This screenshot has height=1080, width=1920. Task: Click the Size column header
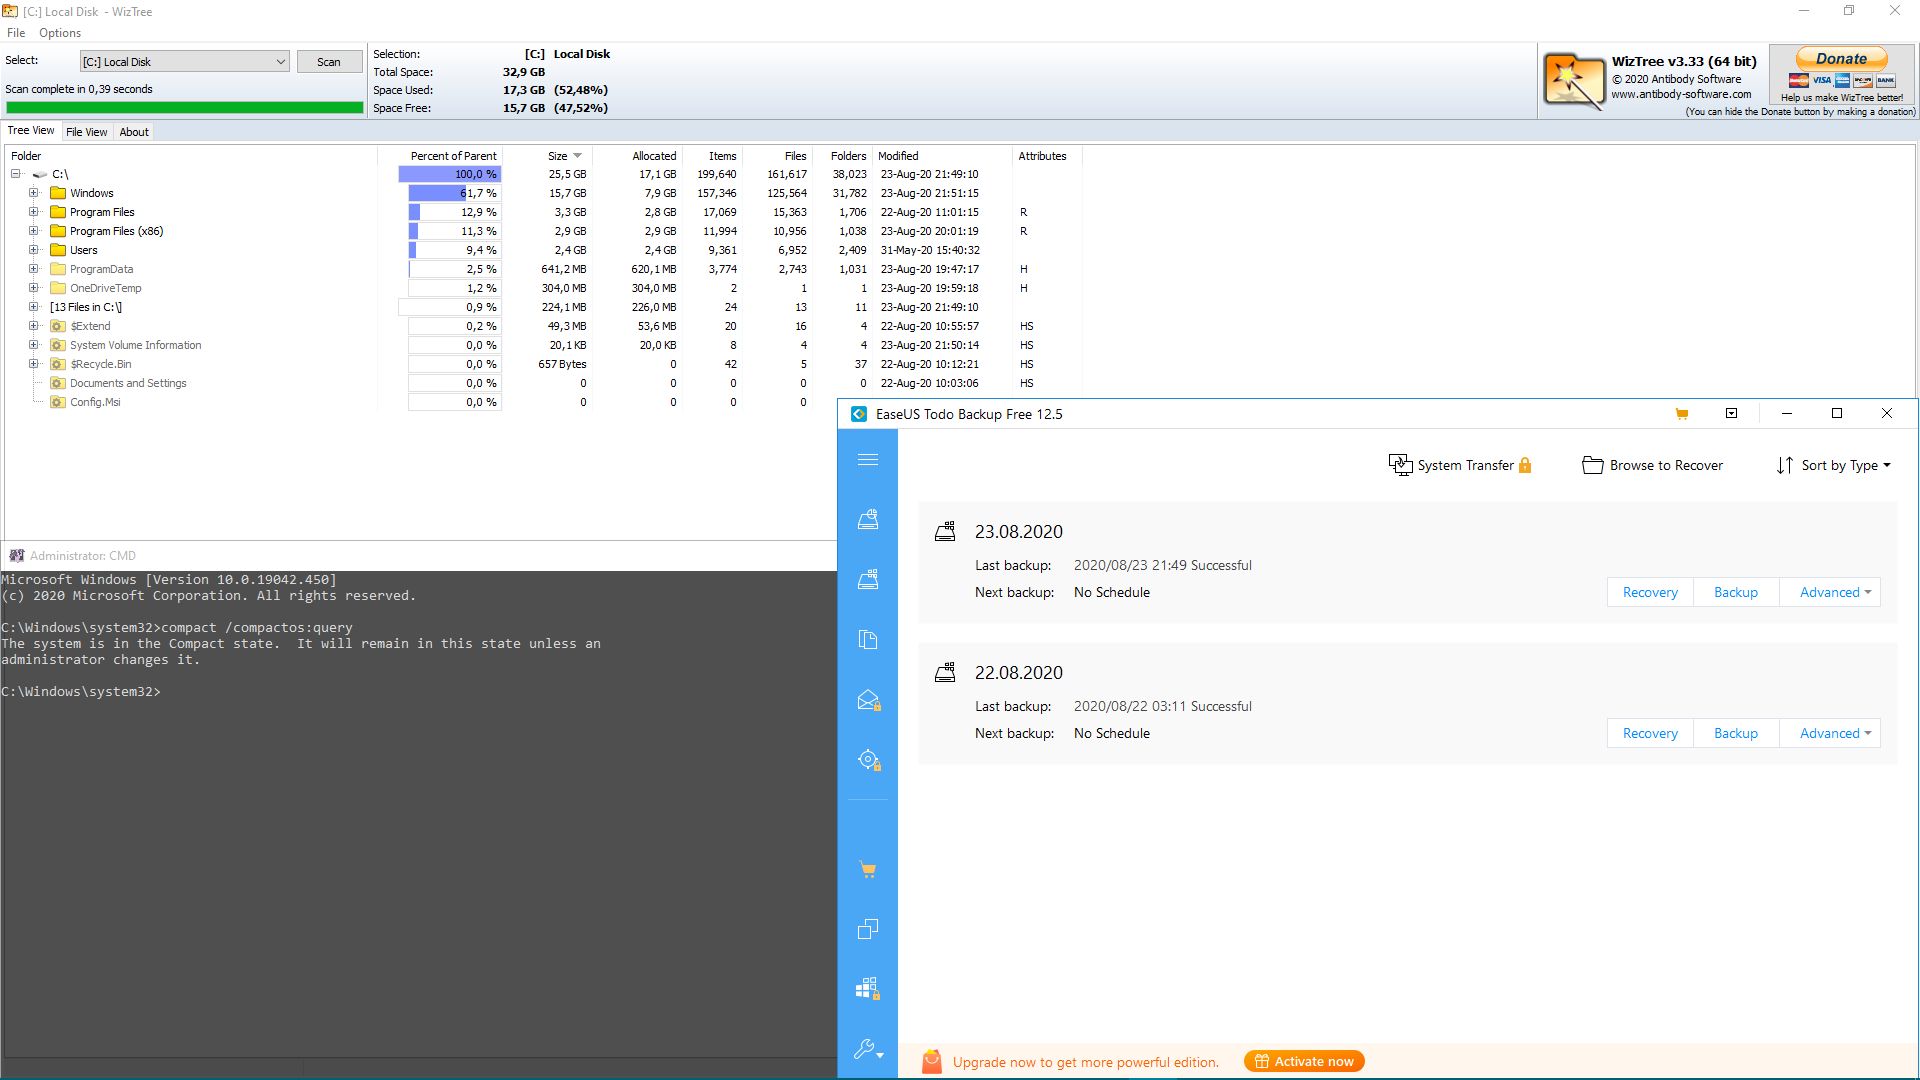(558, 156)
